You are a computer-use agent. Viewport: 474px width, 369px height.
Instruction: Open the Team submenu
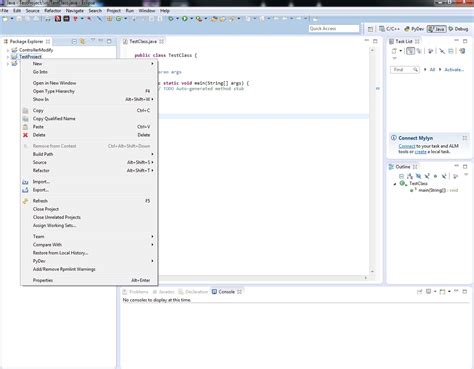pos(90,236)
